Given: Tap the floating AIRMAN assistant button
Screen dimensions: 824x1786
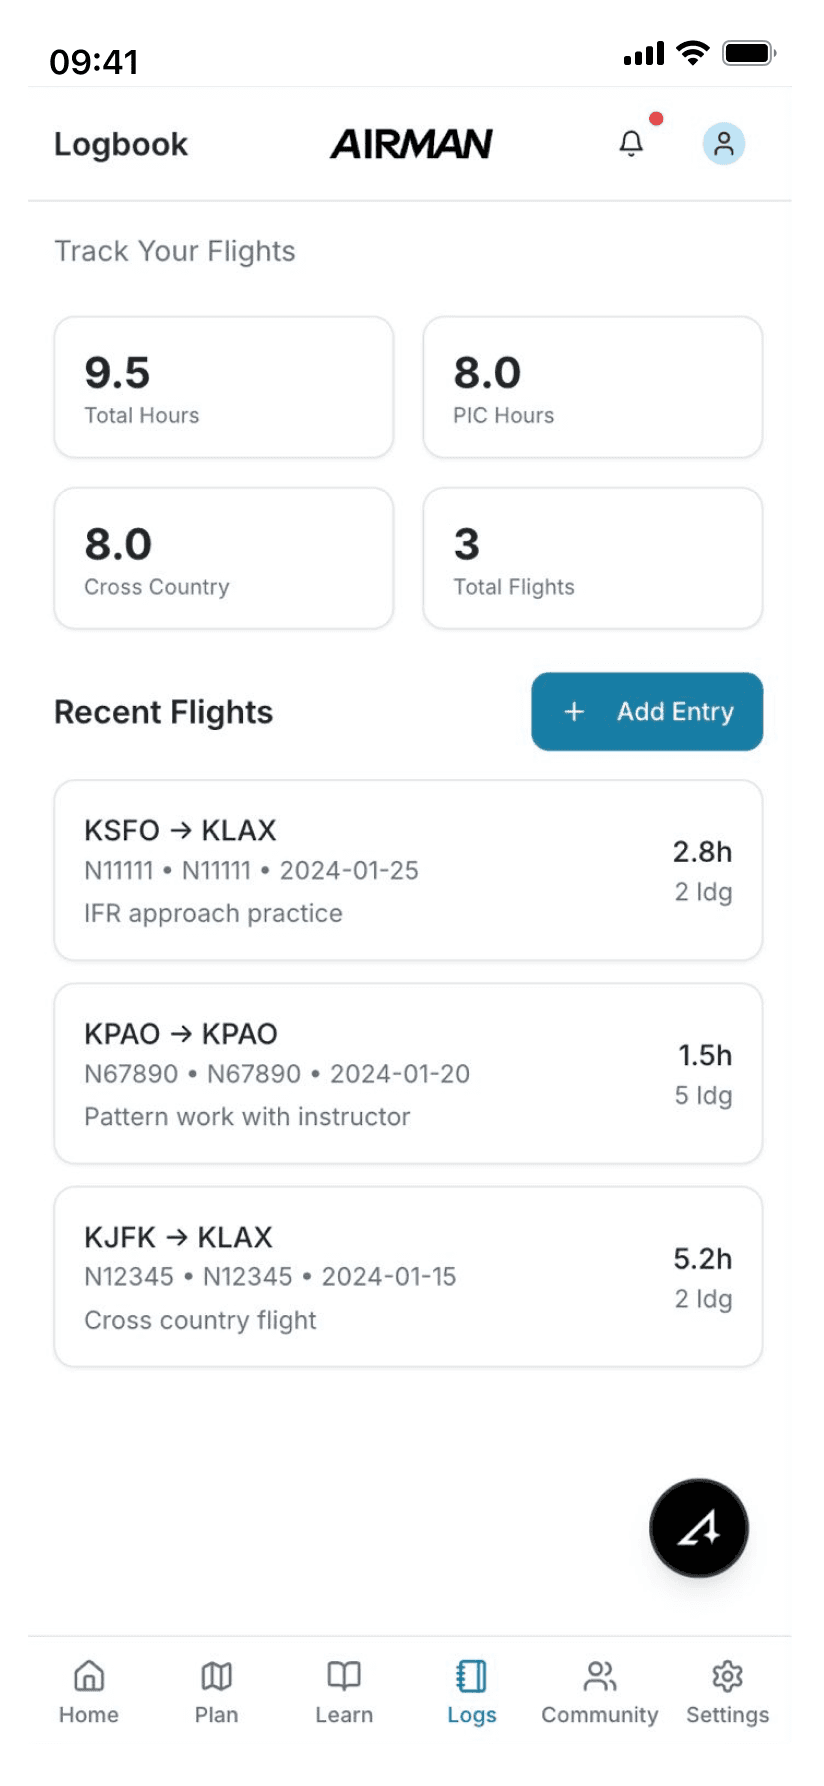Looking at the screenshot, I should [x=699, y=1528].
